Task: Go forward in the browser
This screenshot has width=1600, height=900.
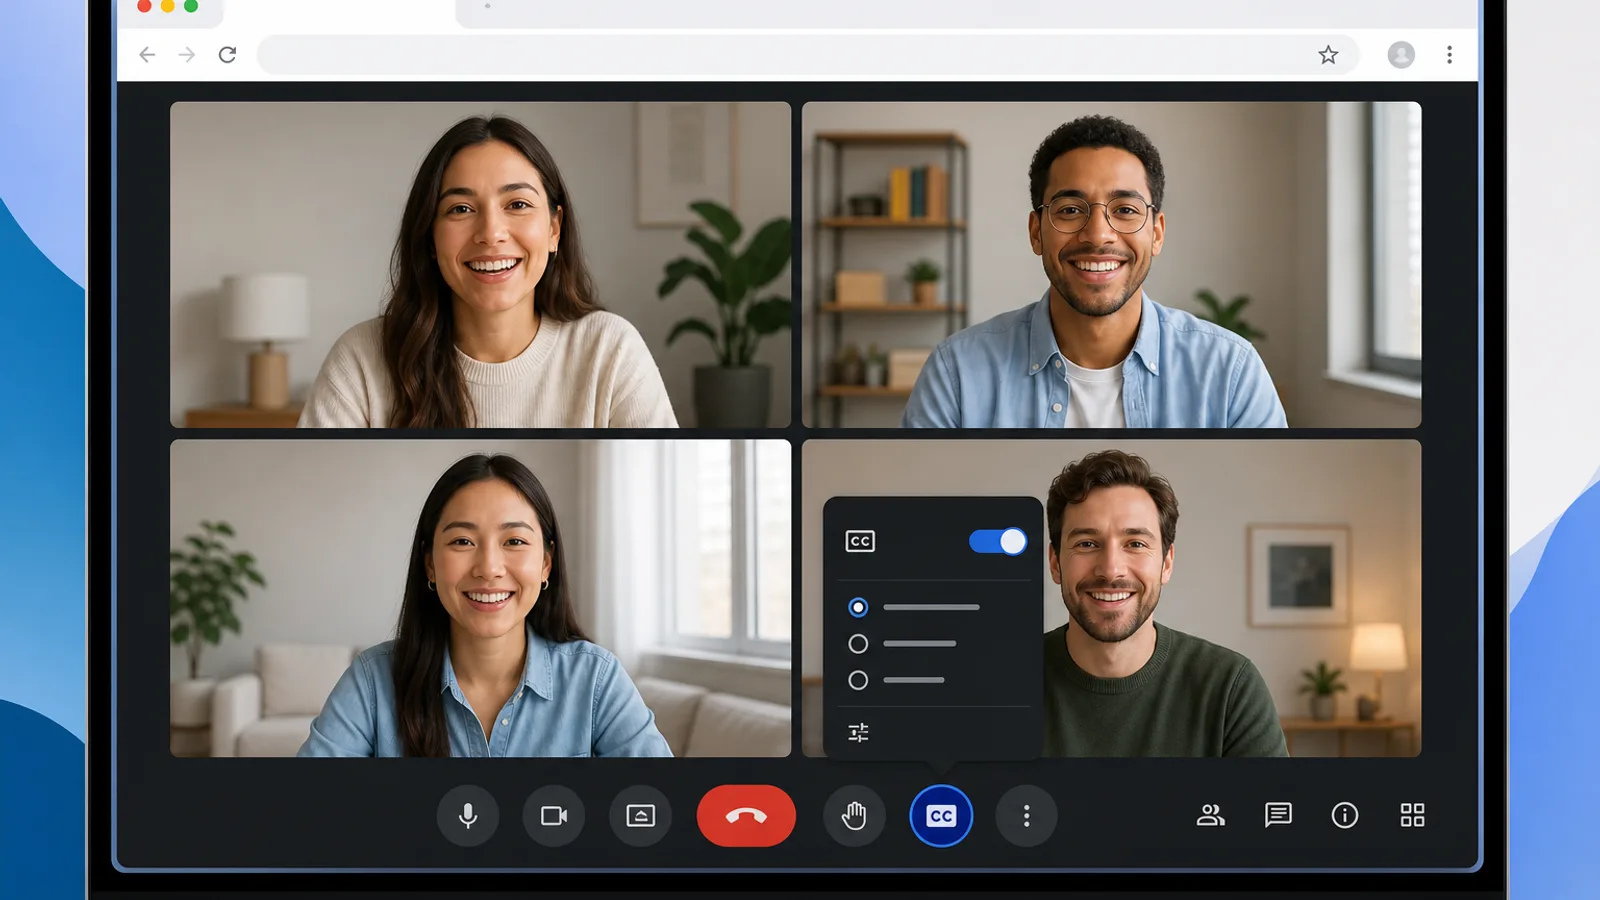Action: [187, 54]
